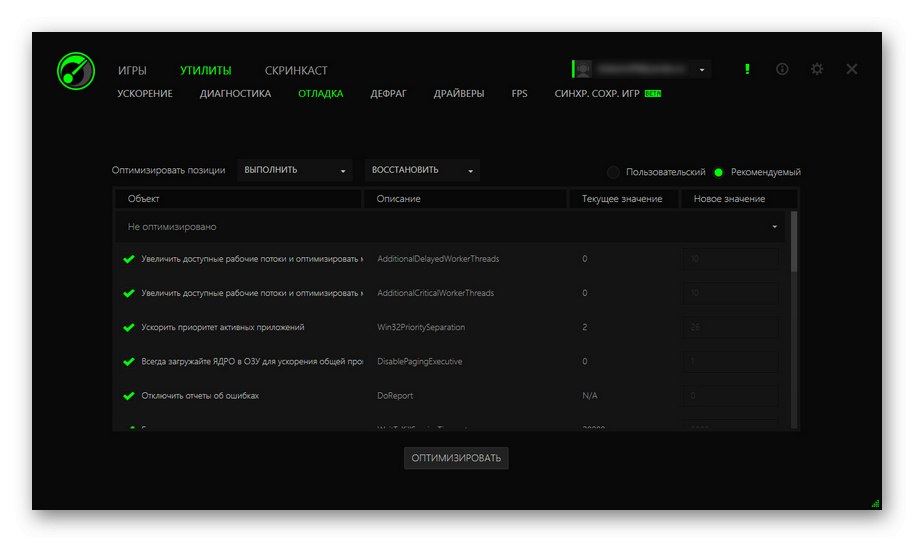
Task: Select the Пользовательский radio button
Action: tap(613, 172)
